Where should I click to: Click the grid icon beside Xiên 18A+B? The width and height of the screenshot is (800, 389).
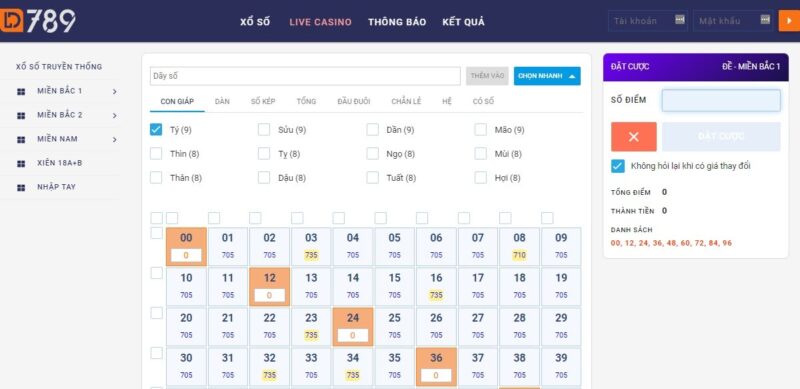(x=21, y=164)
